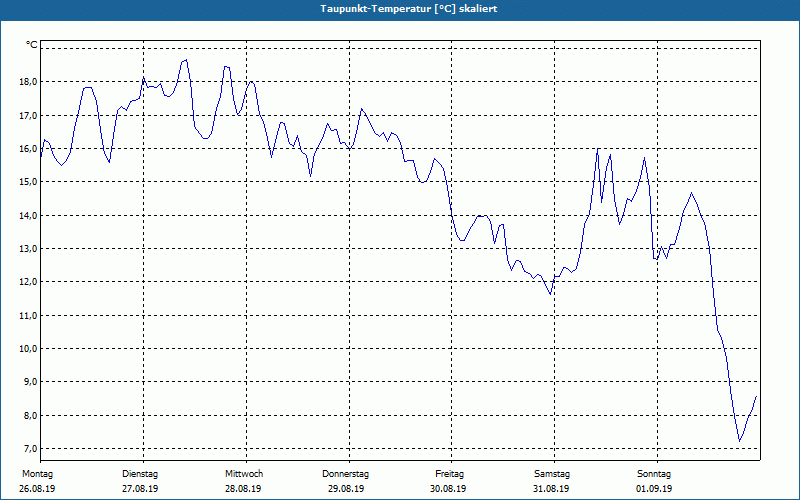
Task: Click the date 27.08.19
Action: (140, 489)
